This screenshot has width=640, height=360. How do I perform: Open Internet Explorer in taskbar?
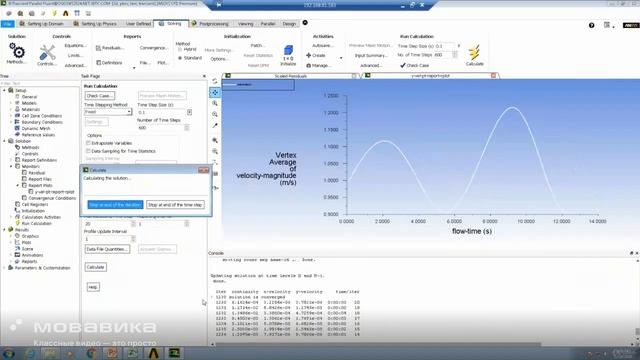(29, 353)
